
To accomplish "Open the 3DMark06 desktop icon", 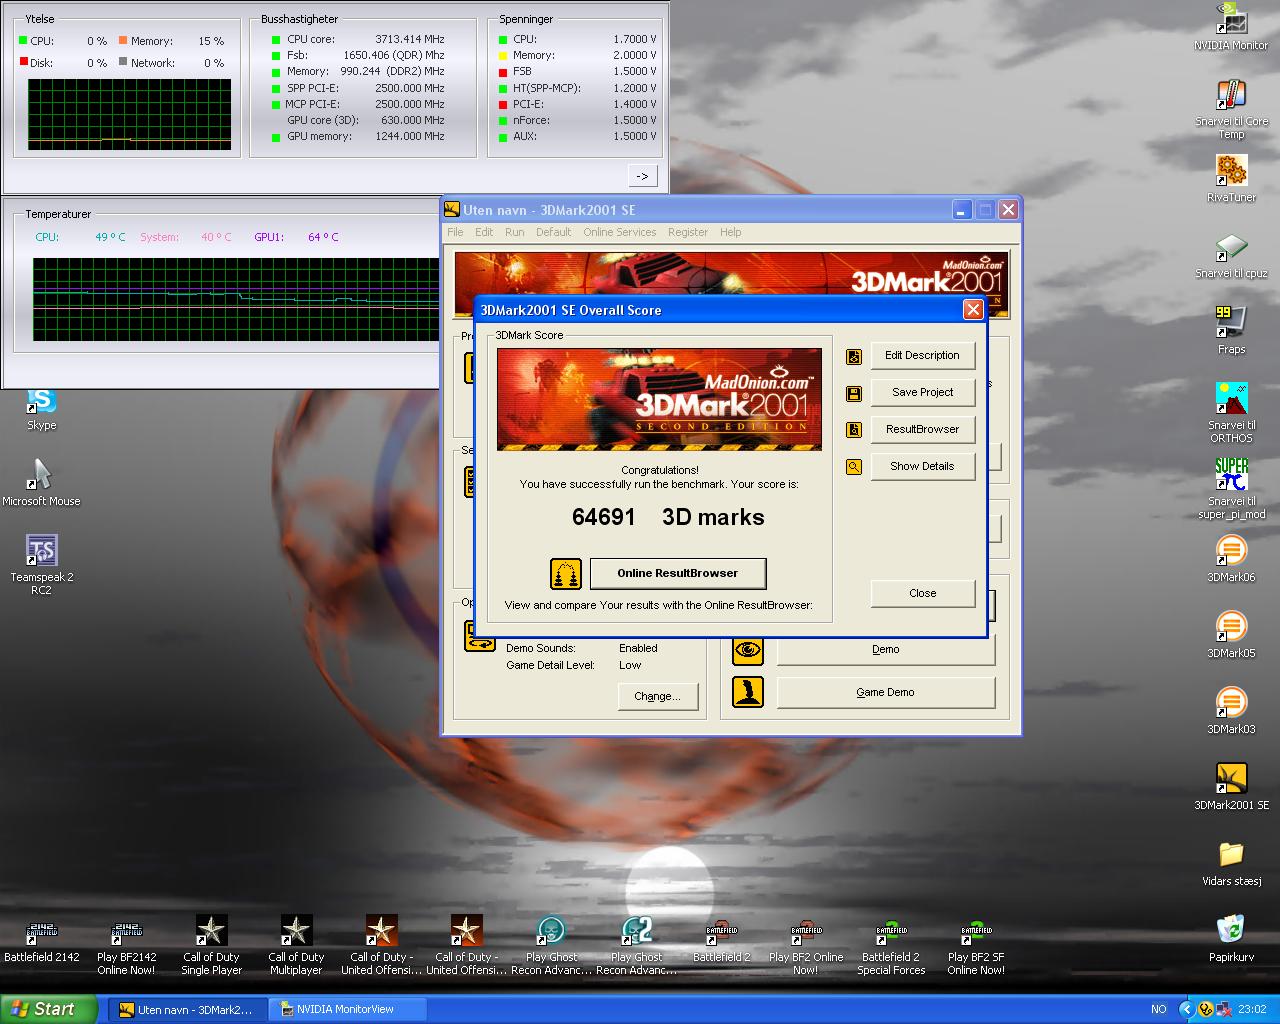I will [x=1231, y=552].
